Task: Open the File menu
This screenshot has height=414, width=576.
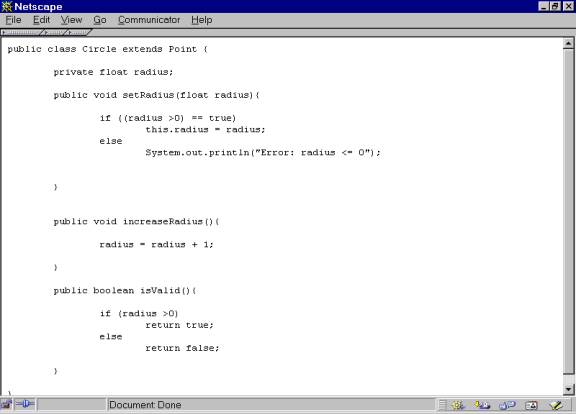Action: (14, 20)
